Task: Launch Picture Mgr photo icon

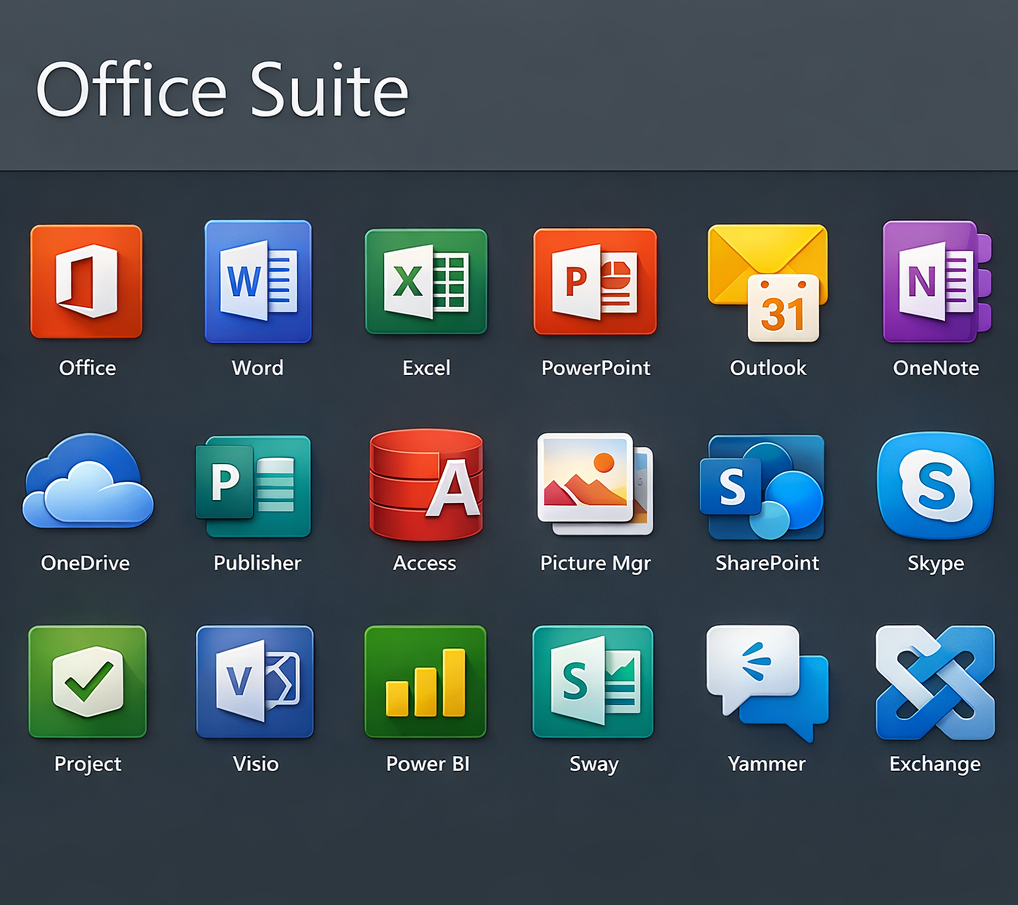Action: point(595,484)
